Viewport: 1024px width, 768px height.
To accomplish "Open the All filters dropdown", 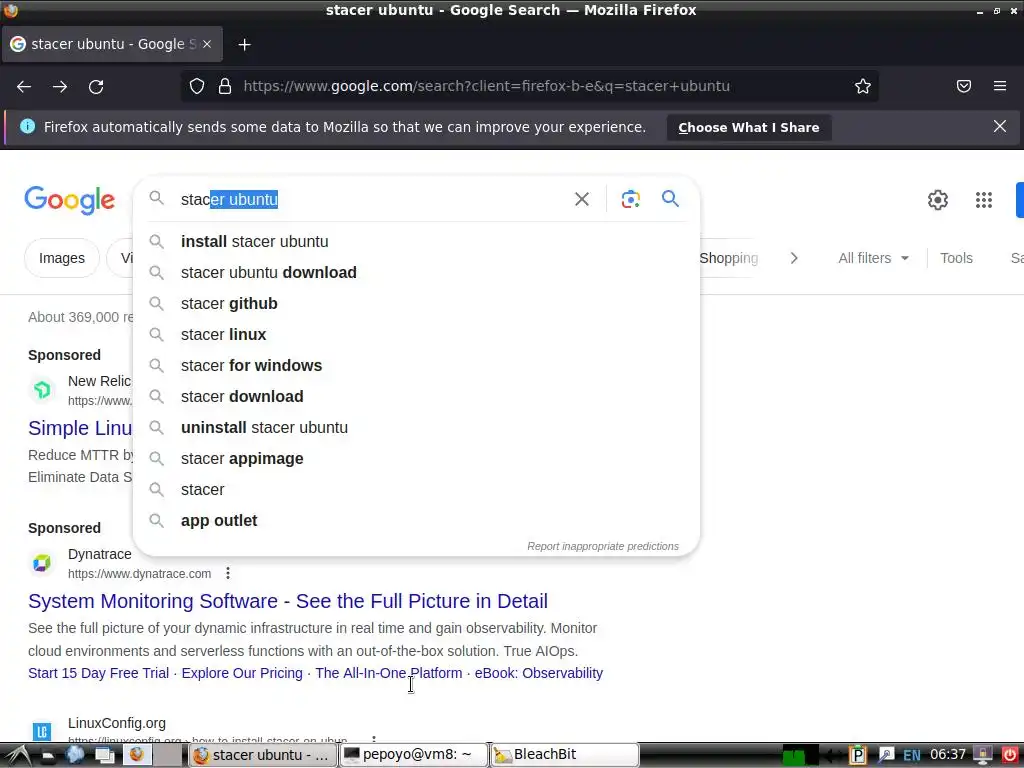I will 873,258.
